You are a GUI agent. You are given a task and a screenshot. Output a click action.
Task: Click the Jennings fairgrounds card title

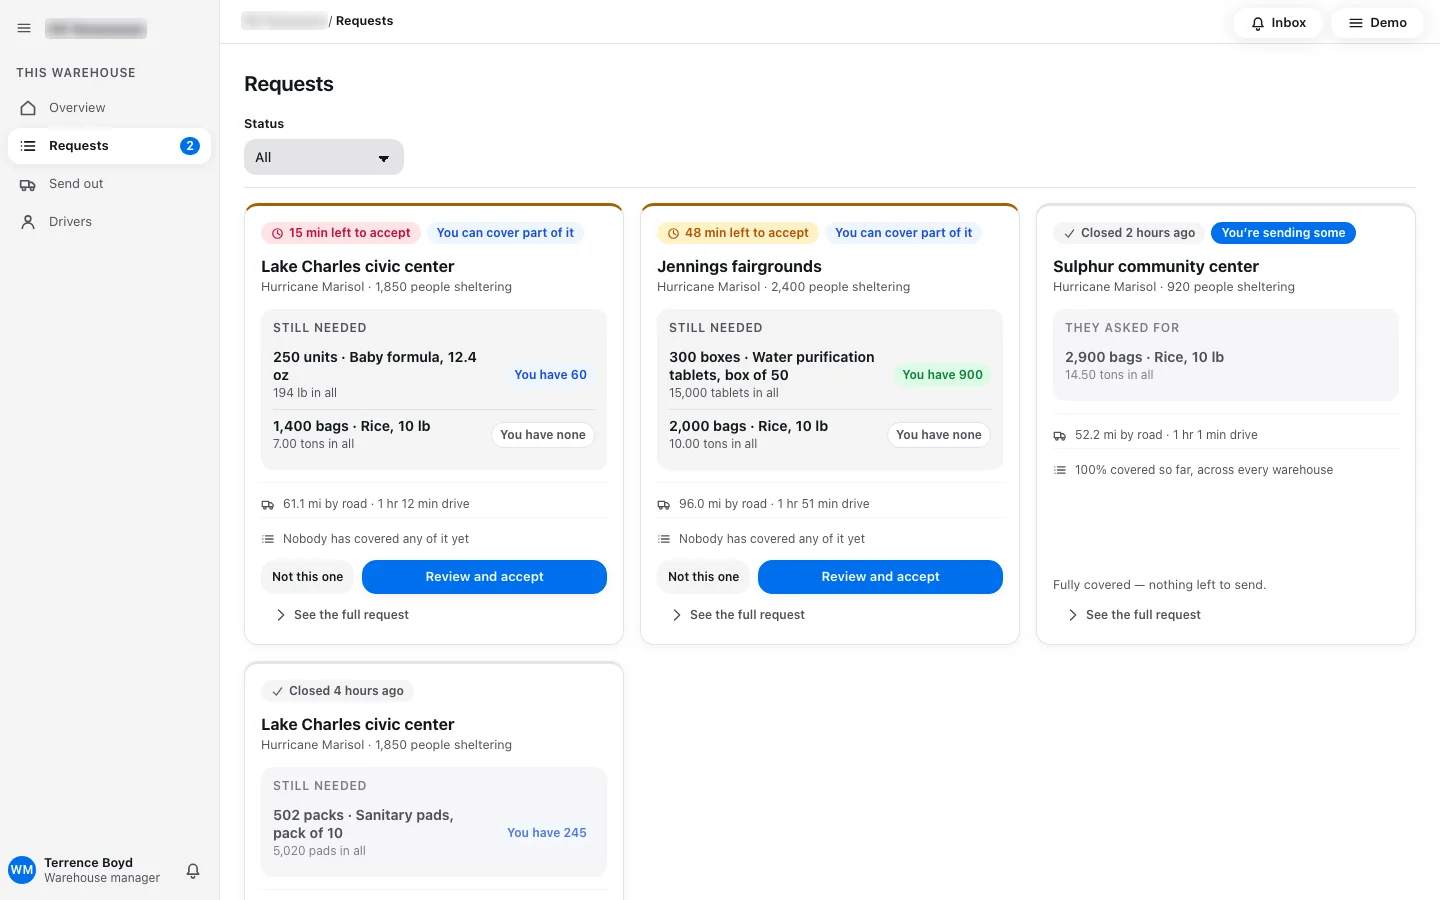739,267
